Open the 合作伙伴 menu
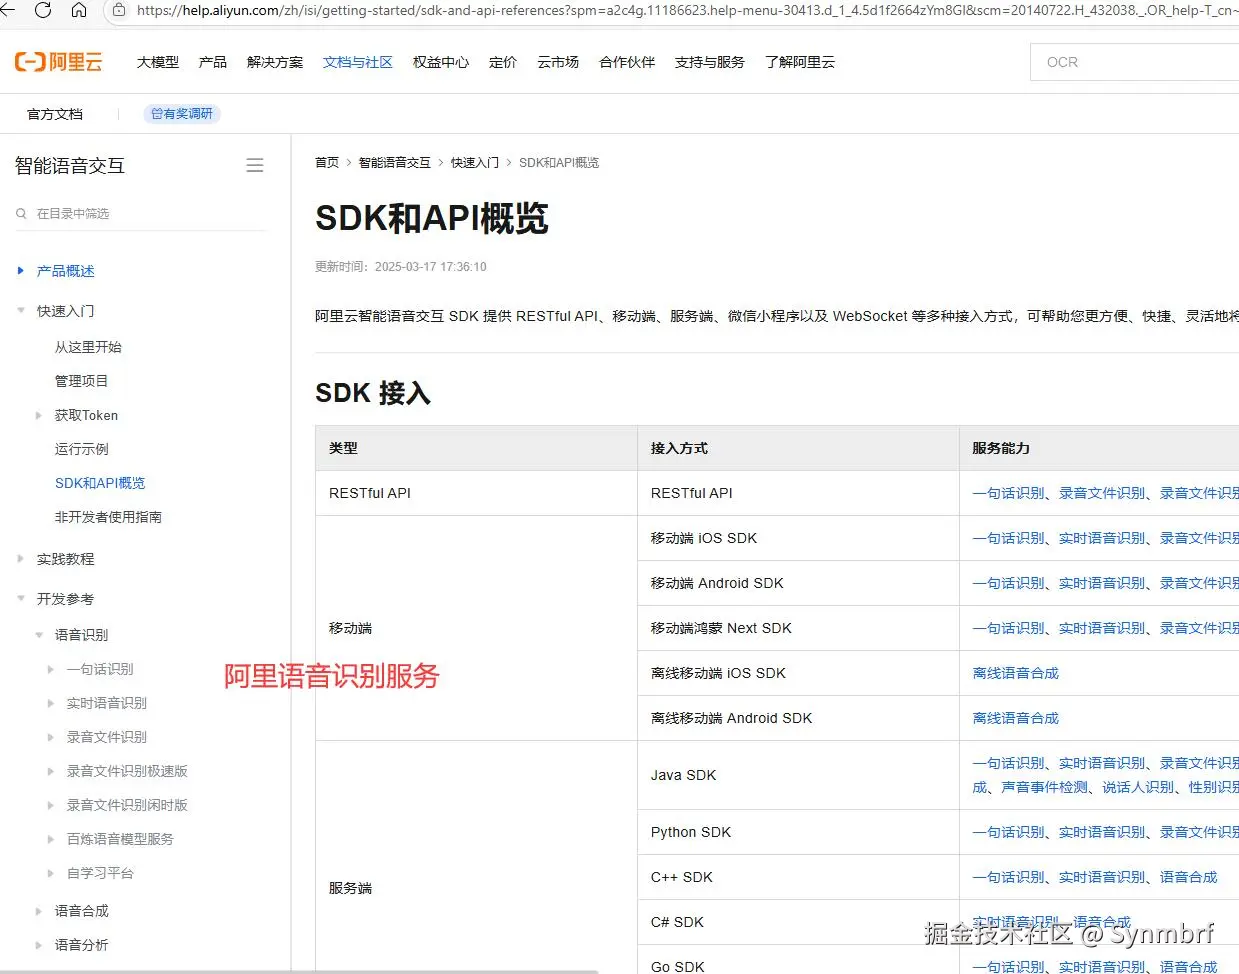1239x974 pixels. click(627, 62)
